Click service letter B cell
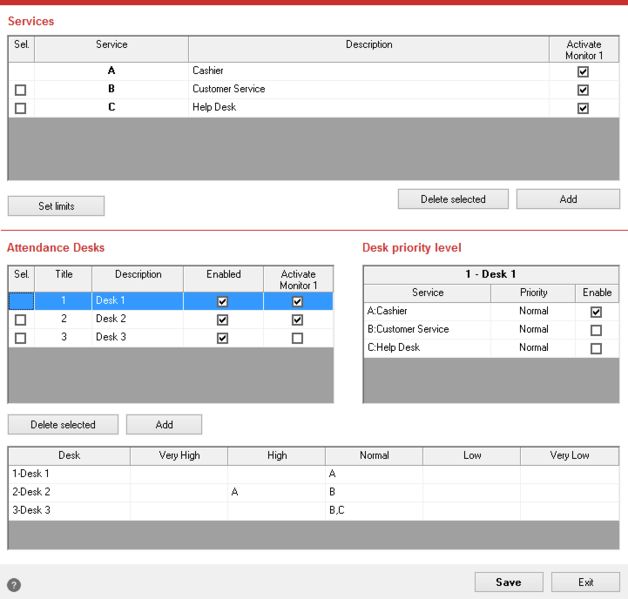 111,89
